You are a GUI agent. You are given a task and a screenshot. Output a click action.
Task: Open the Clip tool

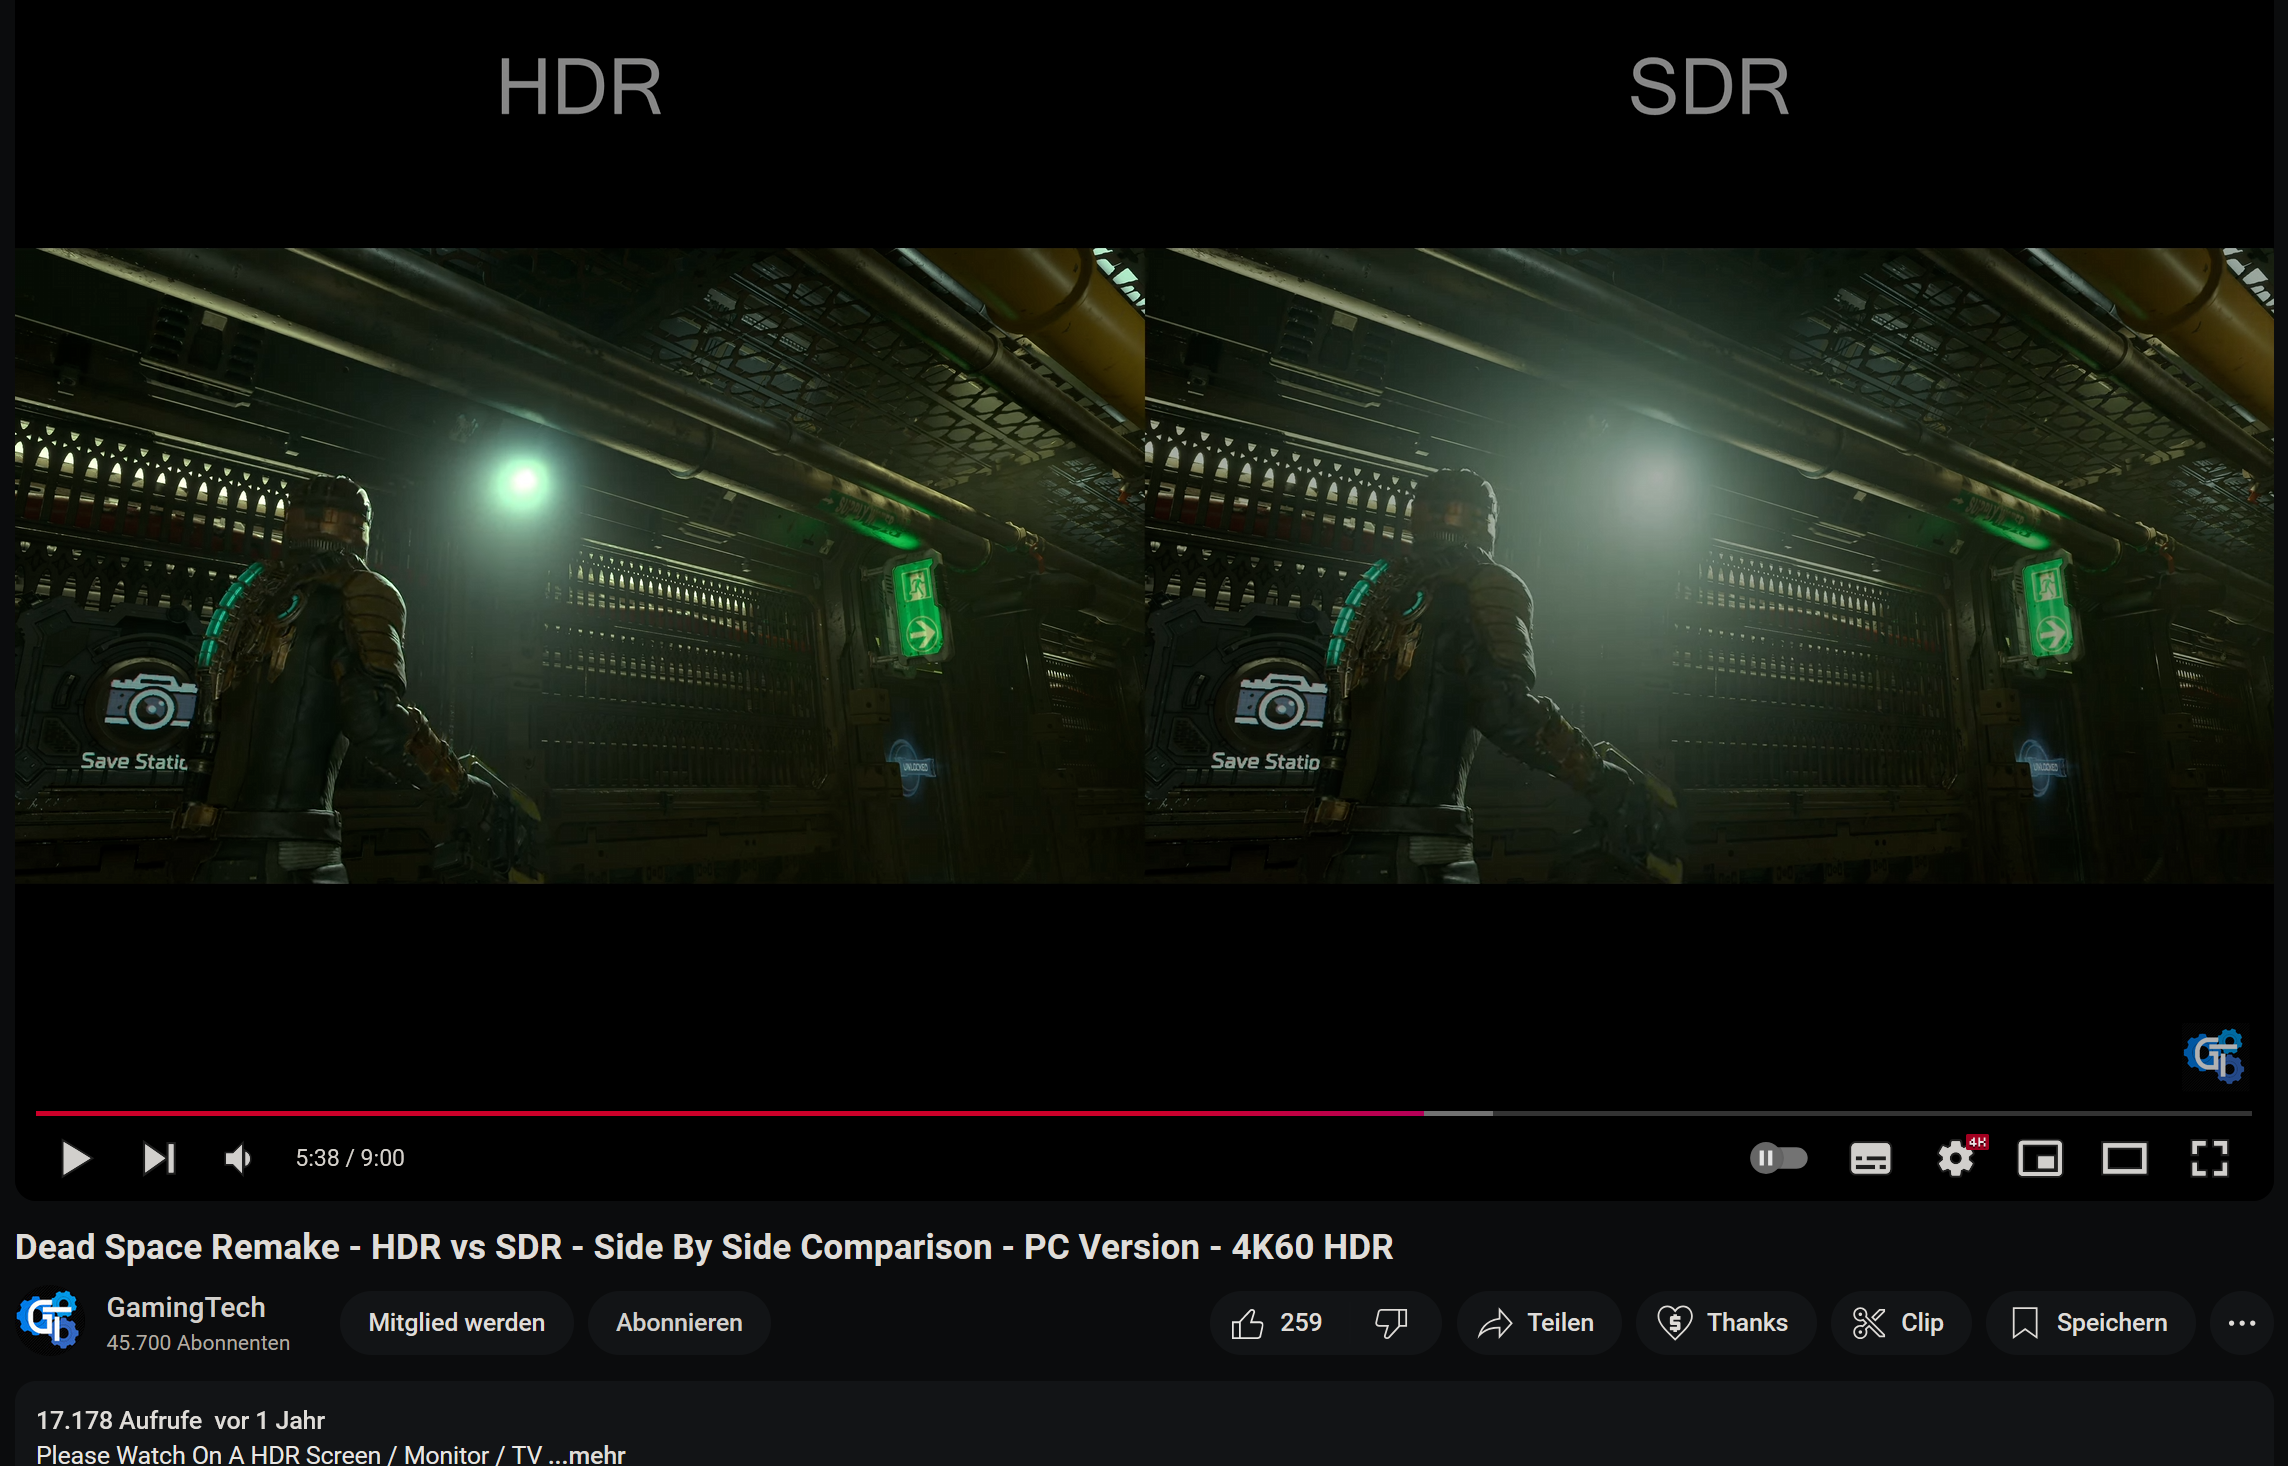(x=1899, y=1322)
